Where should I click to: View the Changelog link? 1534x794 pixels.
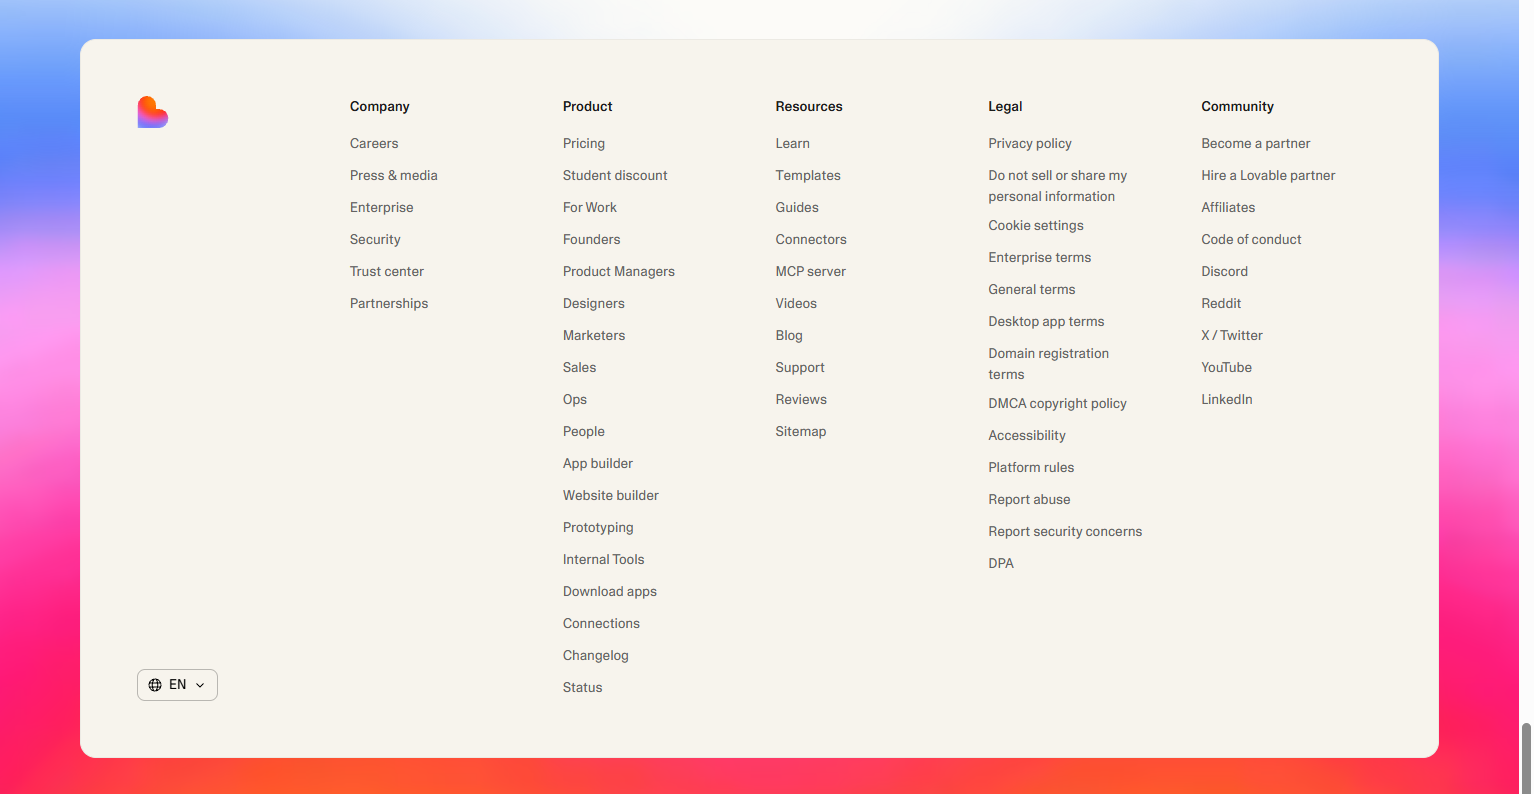[x=596, y=656]
